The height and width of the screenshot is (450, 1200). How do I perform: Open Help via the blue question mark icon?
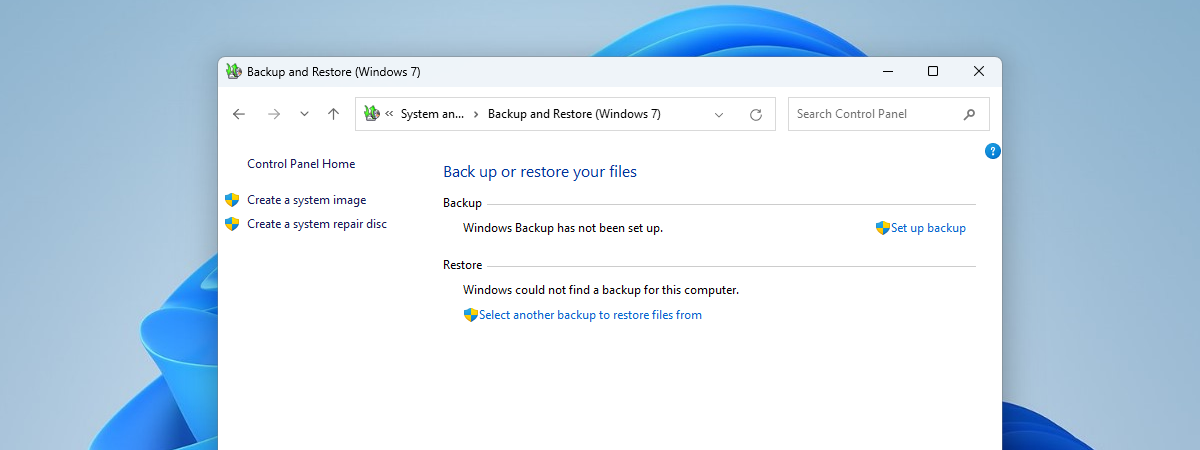point(992,151)
